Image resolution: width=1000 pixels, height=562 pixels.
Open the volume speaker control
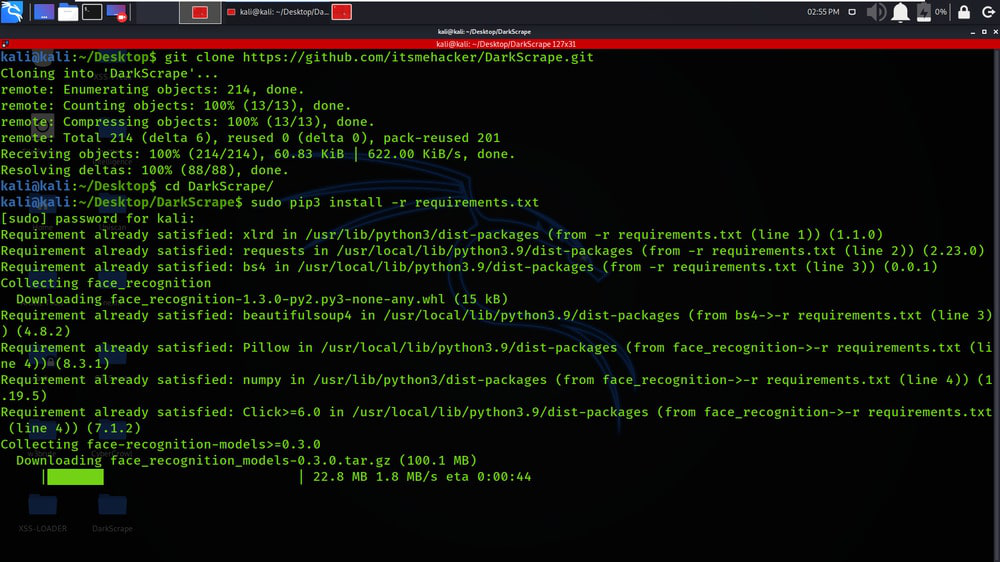tap(876, 12)
